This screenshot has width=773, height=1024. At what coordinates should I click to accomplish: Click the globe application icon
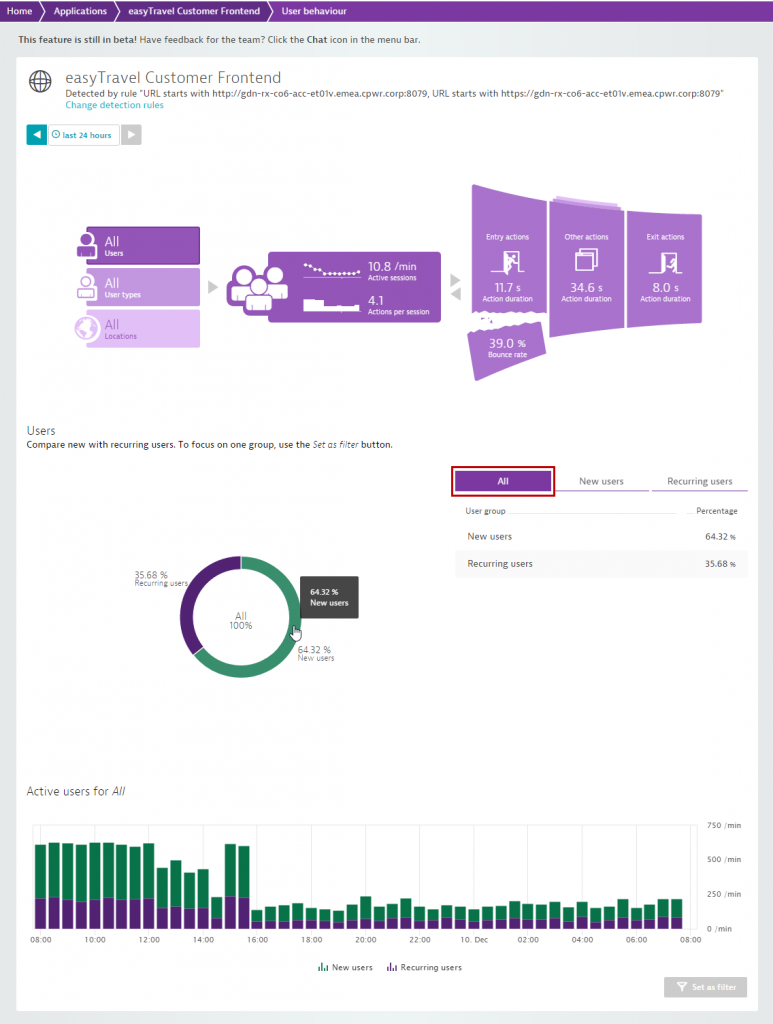pos(40,82)
